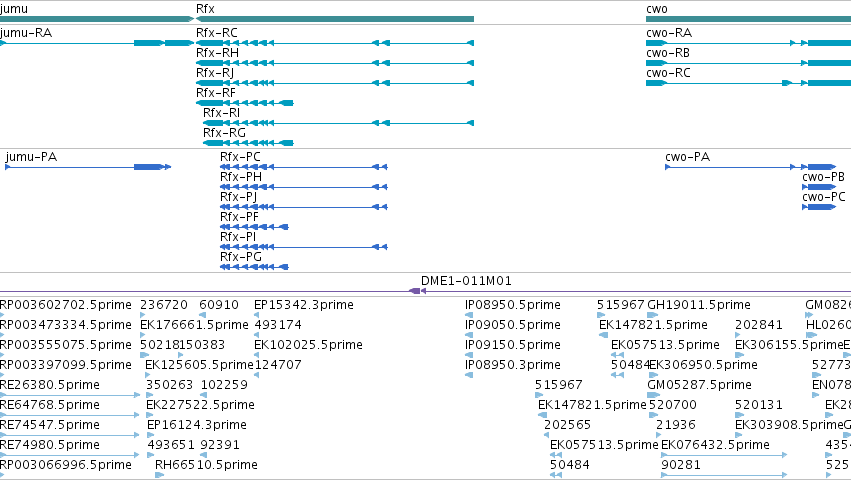
Task: Open the GH19011.5prime EST label
Action: coord(699,305)
